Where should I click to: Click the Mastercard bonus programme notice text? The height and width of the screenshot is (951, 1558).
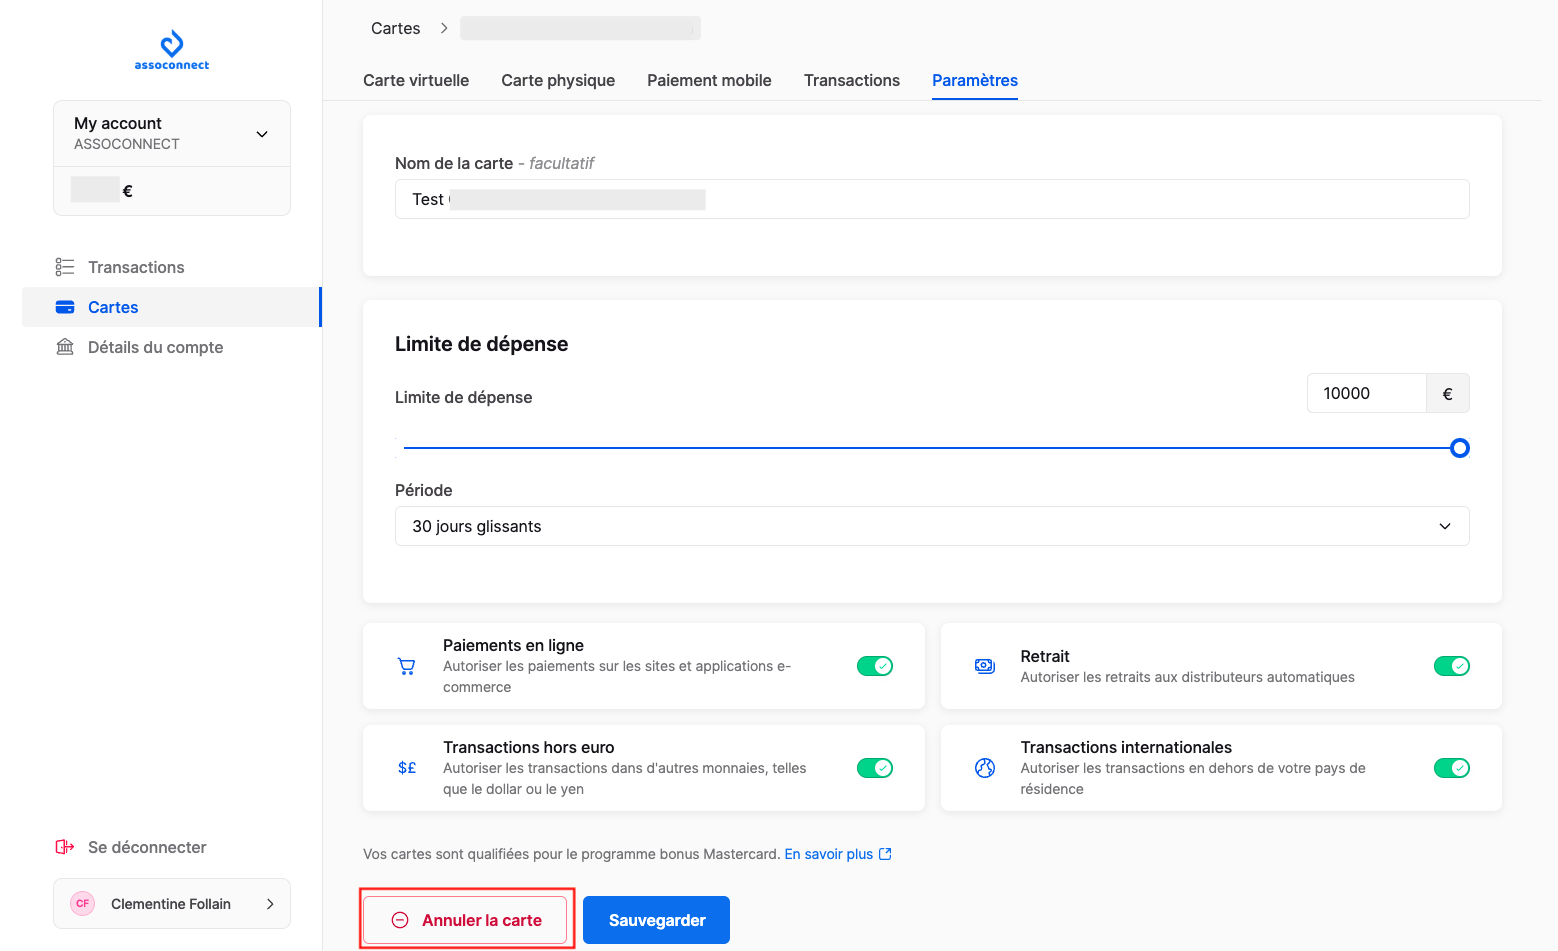pos(571,854)
